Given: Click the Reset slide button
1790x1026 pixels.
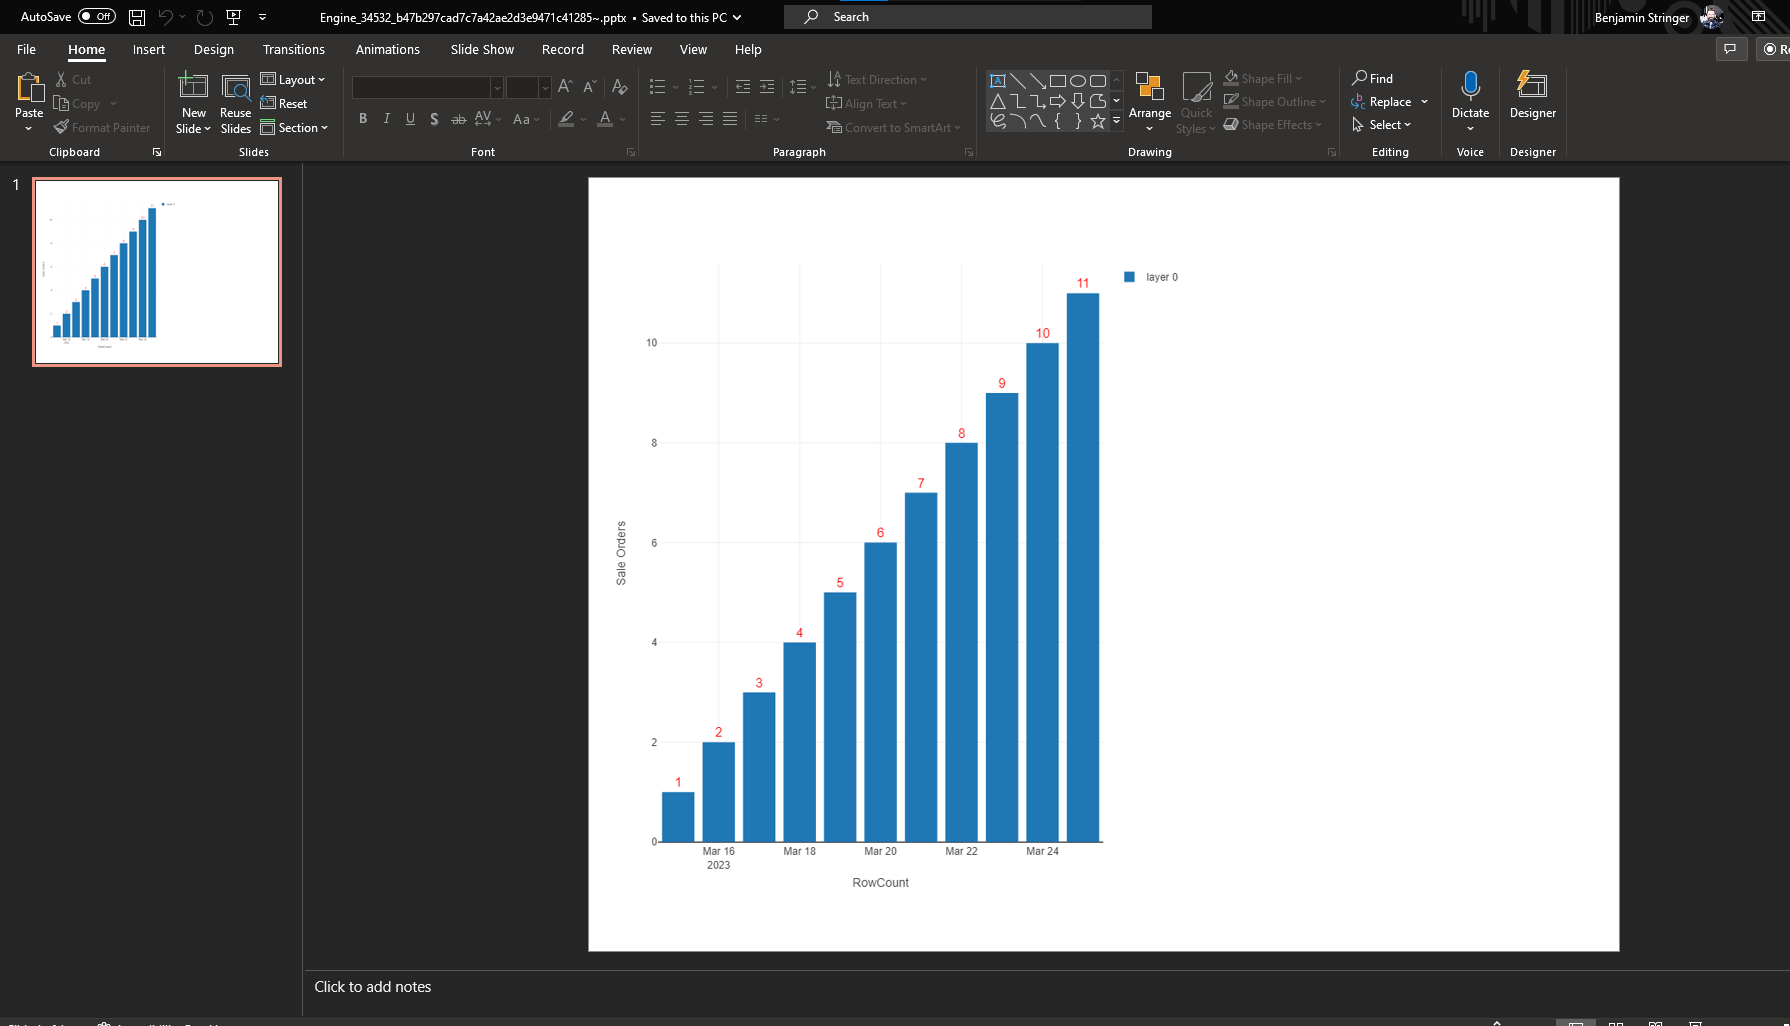Looking at the screenshot, I should (284, 104).
